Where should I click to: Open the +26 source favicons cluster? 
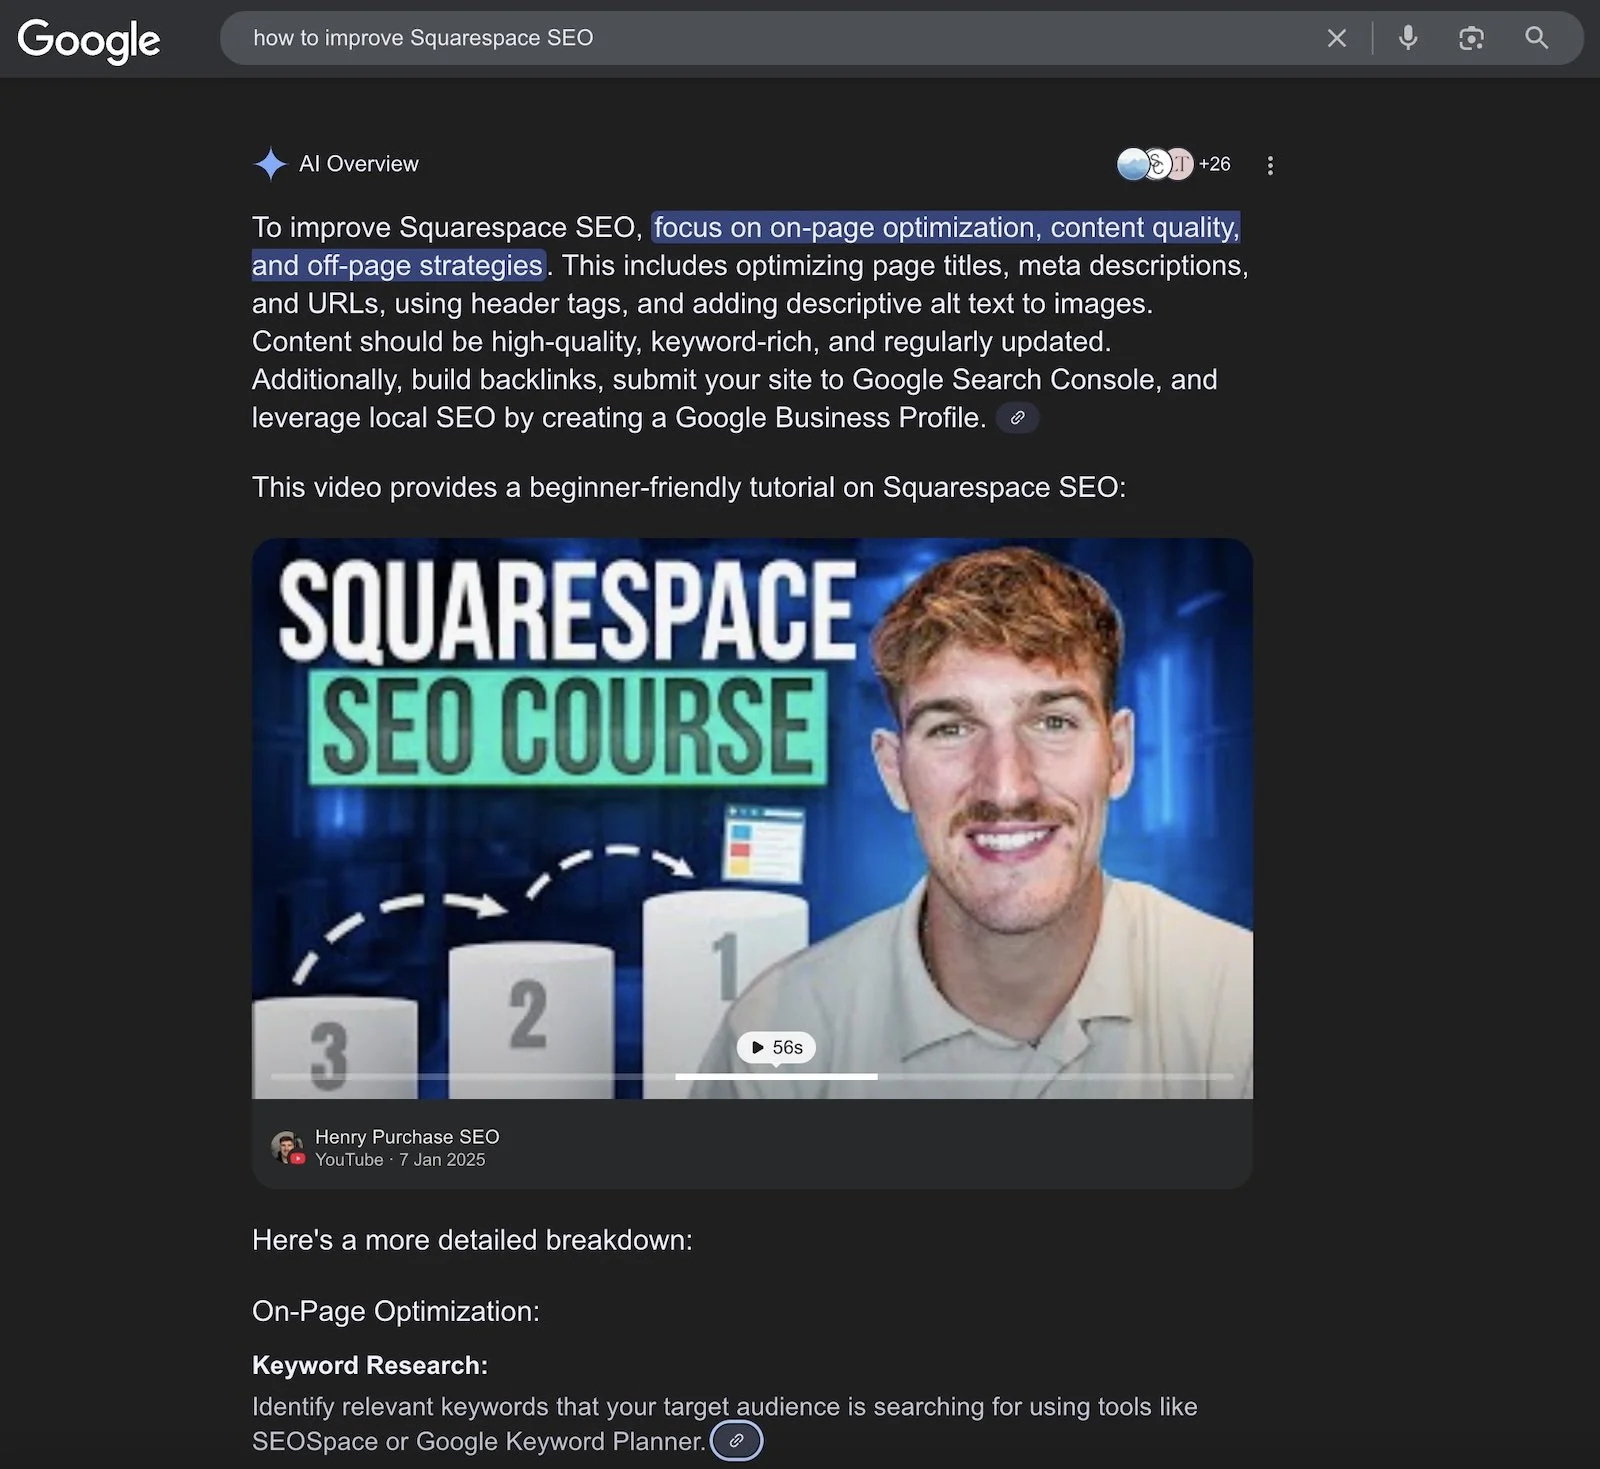[x=1174, y=164]
